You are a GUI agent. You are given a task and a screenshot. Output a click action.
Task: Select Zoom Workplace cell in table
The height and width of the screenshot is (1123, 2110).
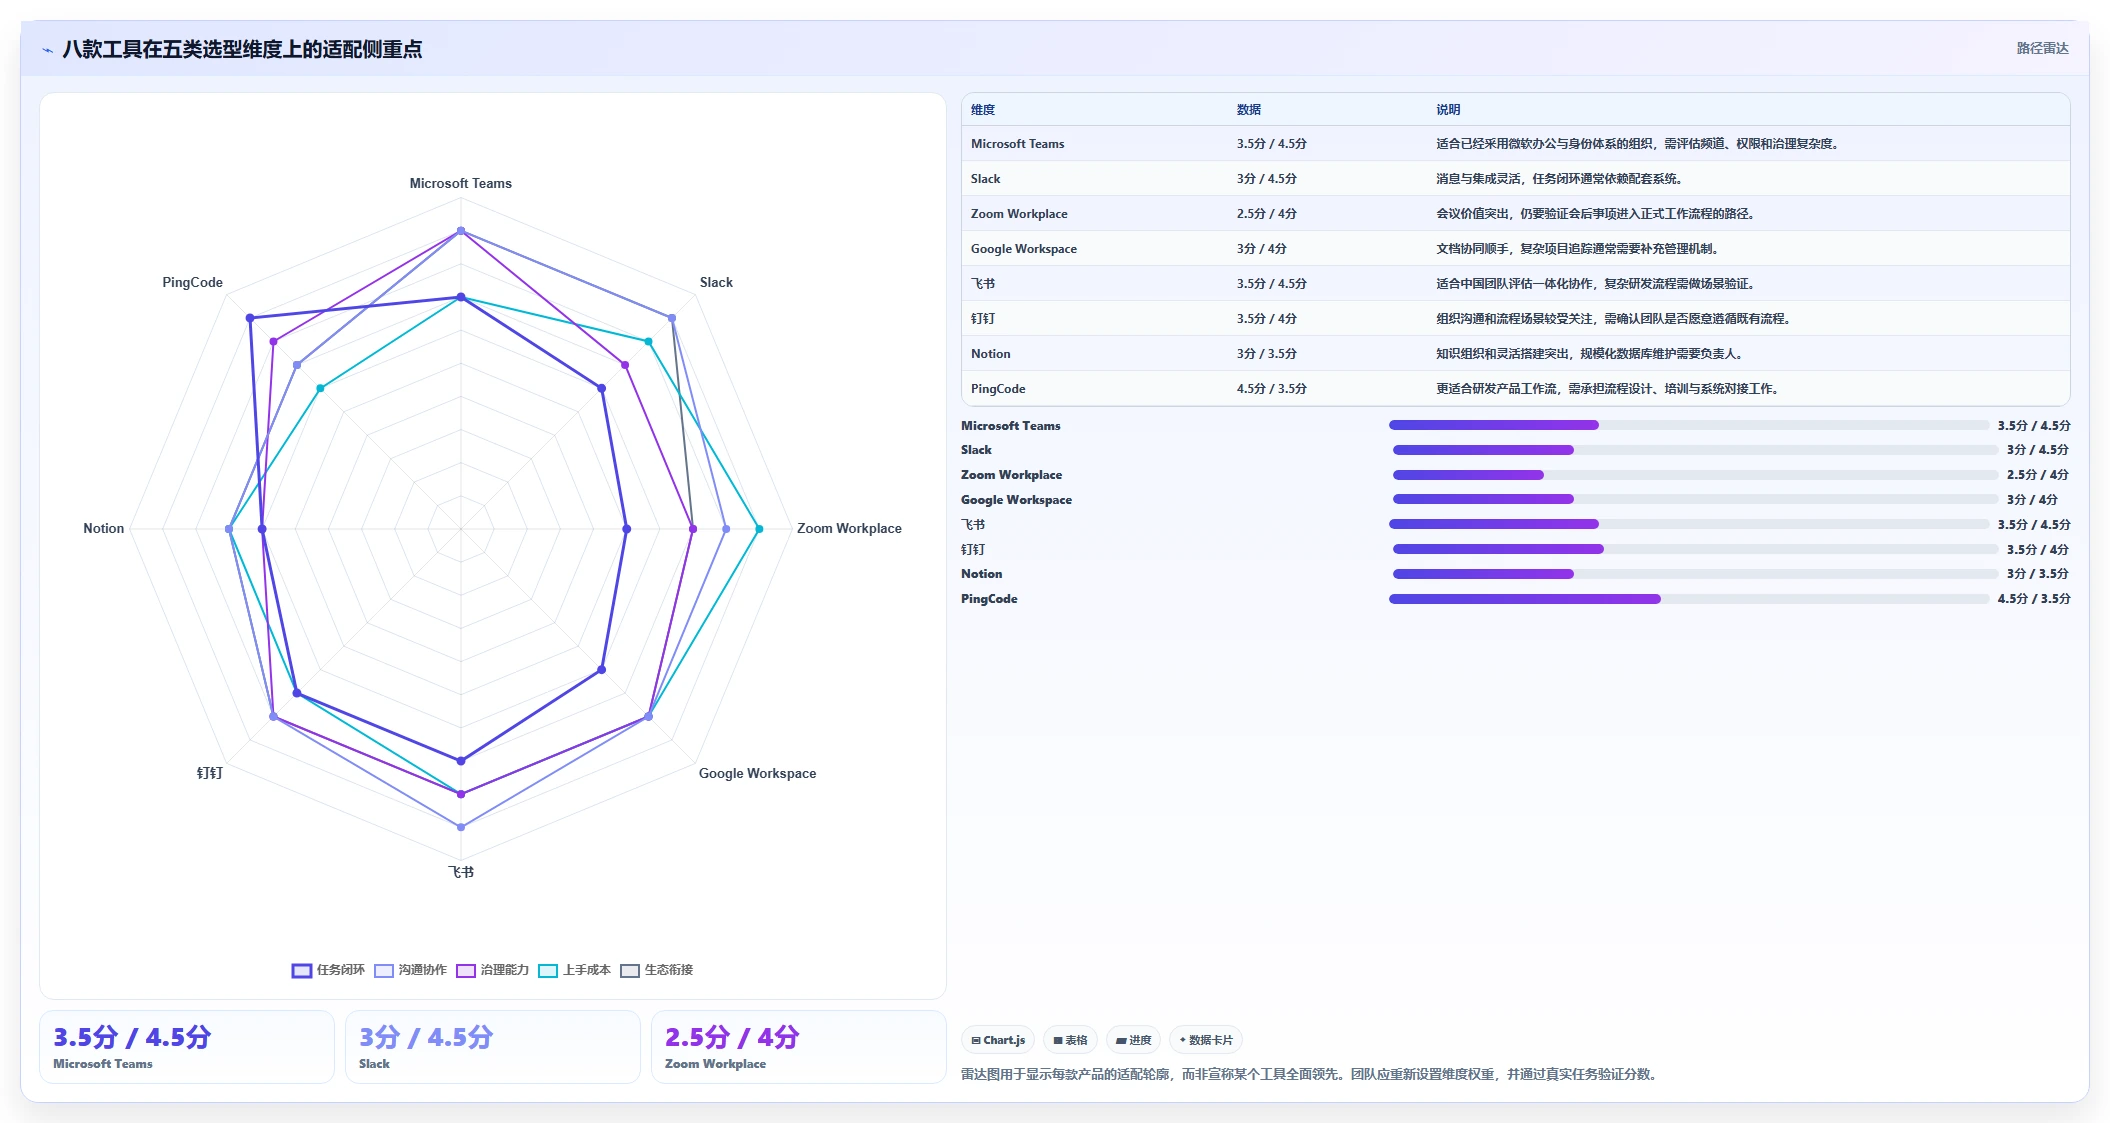(x=1019, y=214)
